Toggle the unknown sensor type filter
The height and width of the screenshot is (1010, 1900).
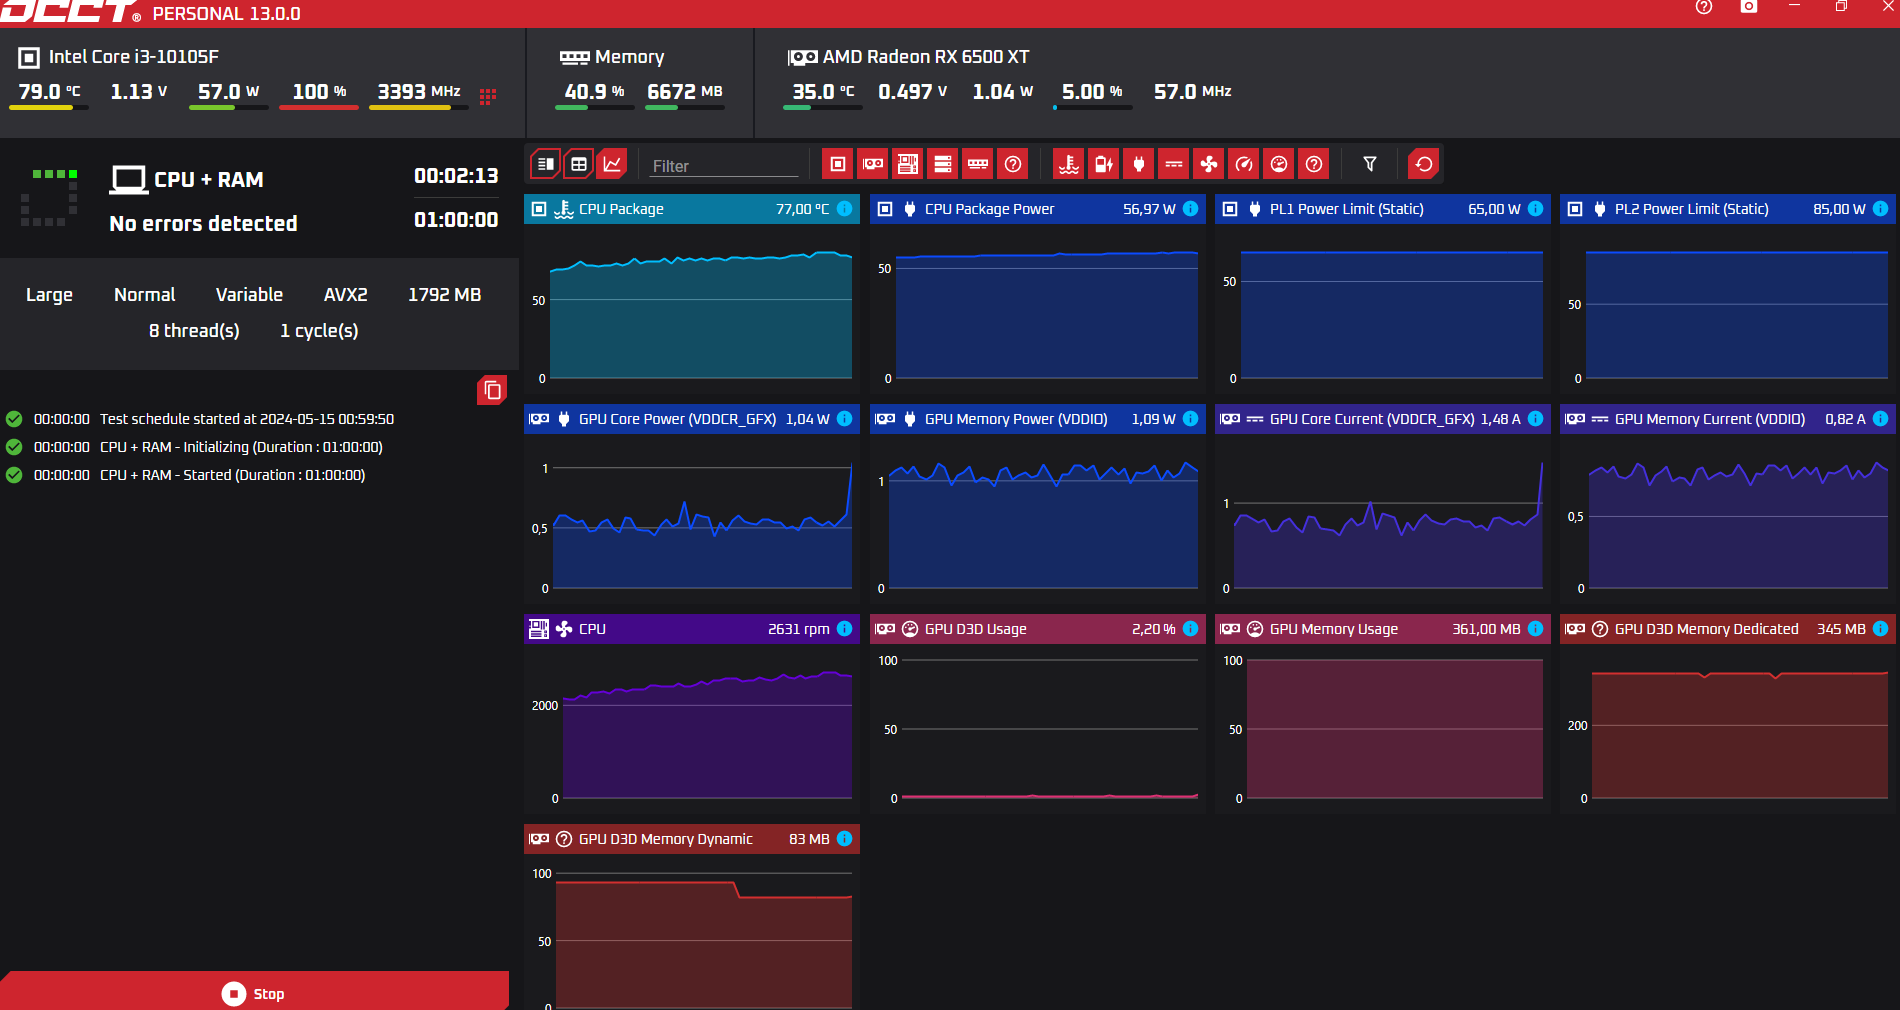(x=1314, y=164)
